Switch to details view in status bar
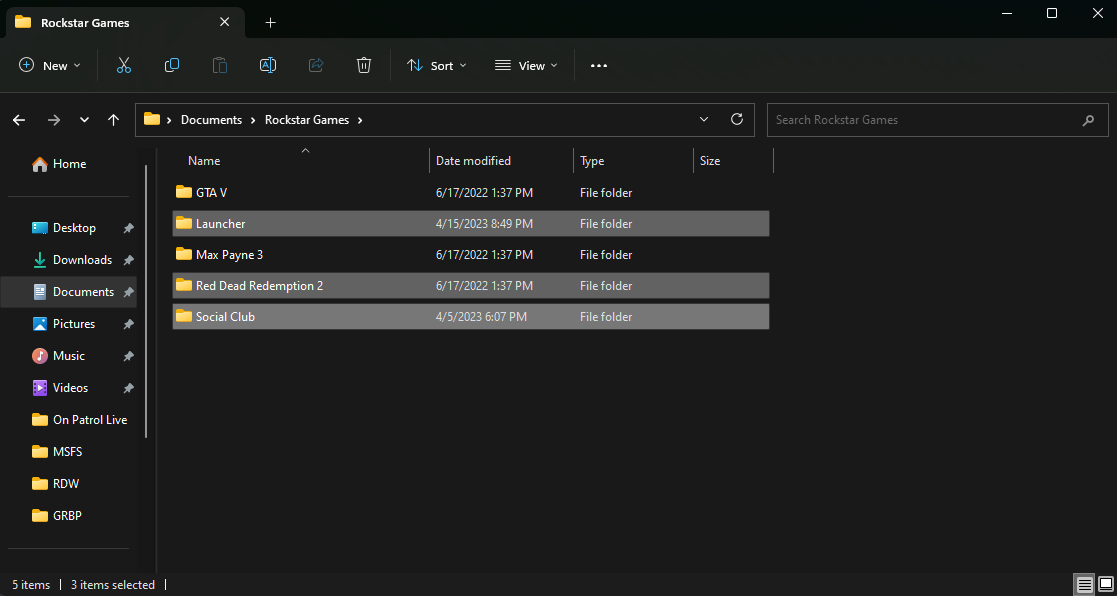 (1084, 584)
